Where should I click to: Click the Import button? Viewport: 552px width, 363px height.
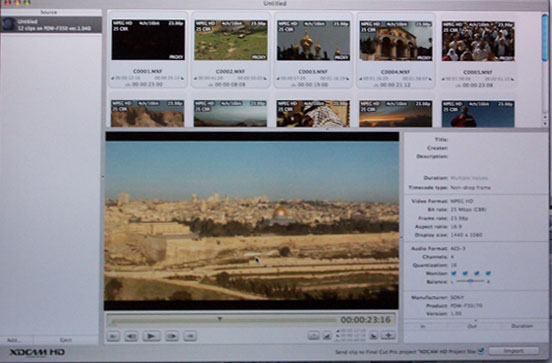(x=513, y=351)
